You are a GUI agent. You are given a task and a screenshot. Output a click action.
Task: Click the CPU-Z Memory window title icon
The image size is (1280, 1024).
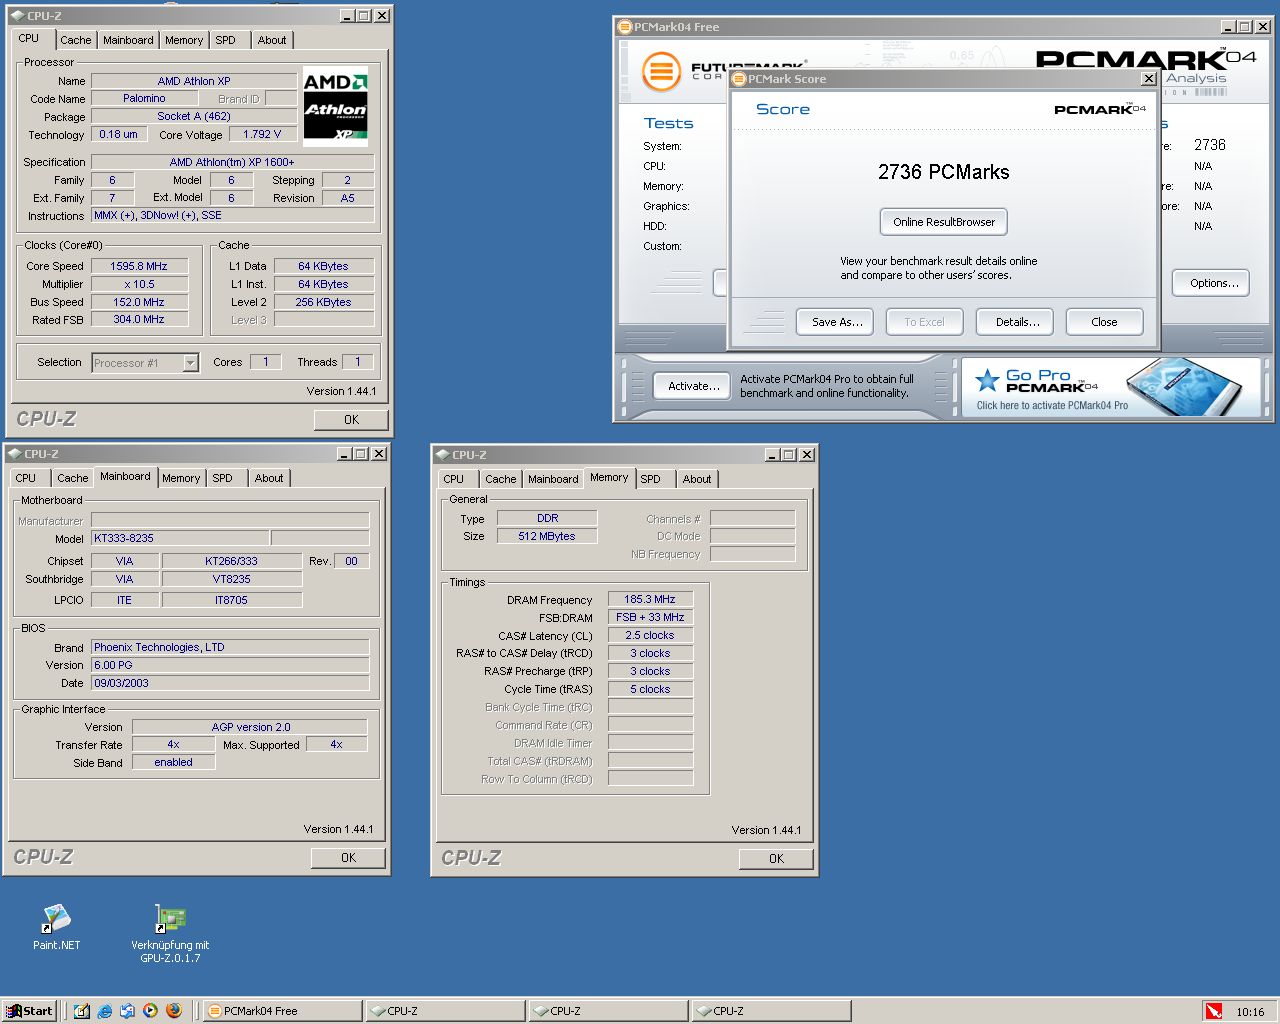pyautogui.click(x=443, y=454)
